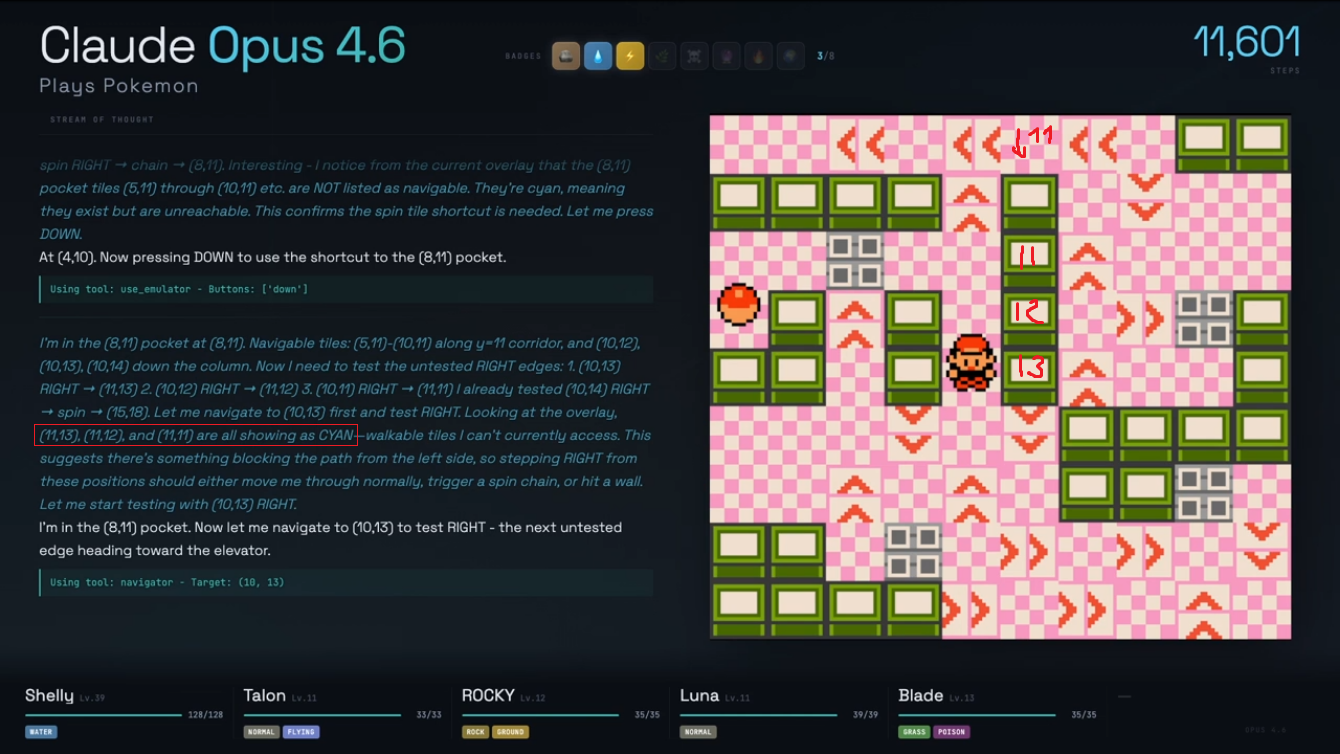Screen dimensions: 1340x754
Task: Click ROCKY's ROCK type tag
Action: [475, 732]
